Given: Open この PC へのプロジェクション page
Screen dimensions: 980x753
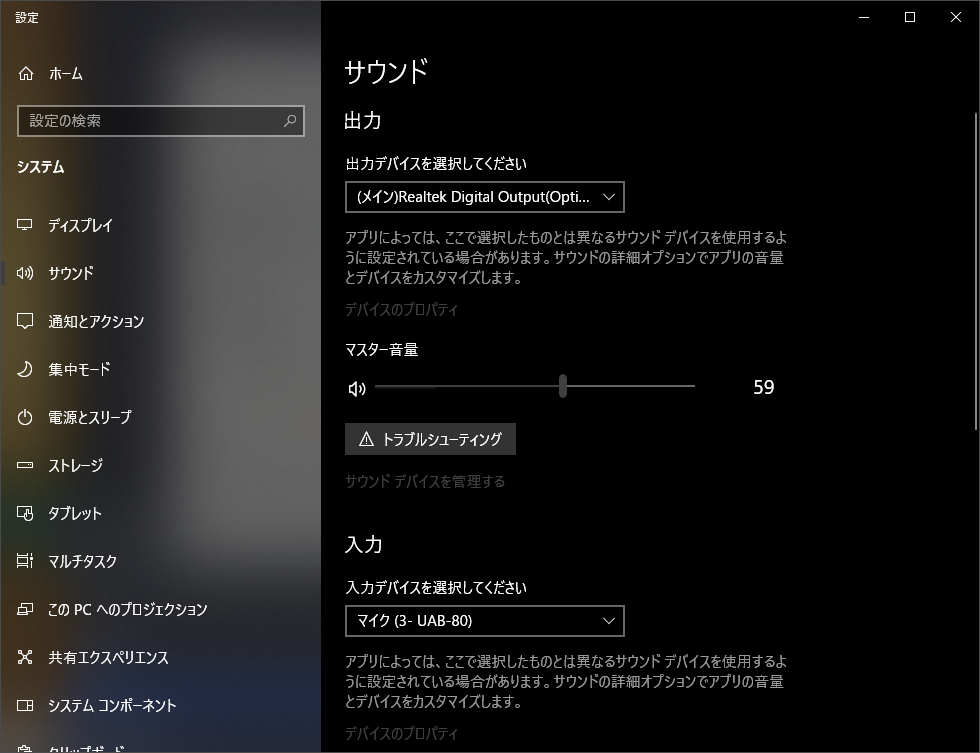Looking at the screenshot, I should pyautogui.click(x=127, y=610).
